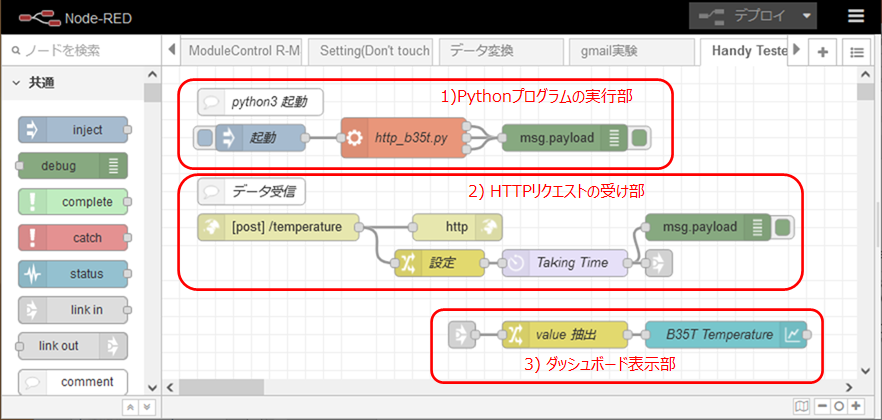Reset zoom with the circle icon
Image resolution: width=882 pixels, height=420 pixels.
(x=838, y=406)
